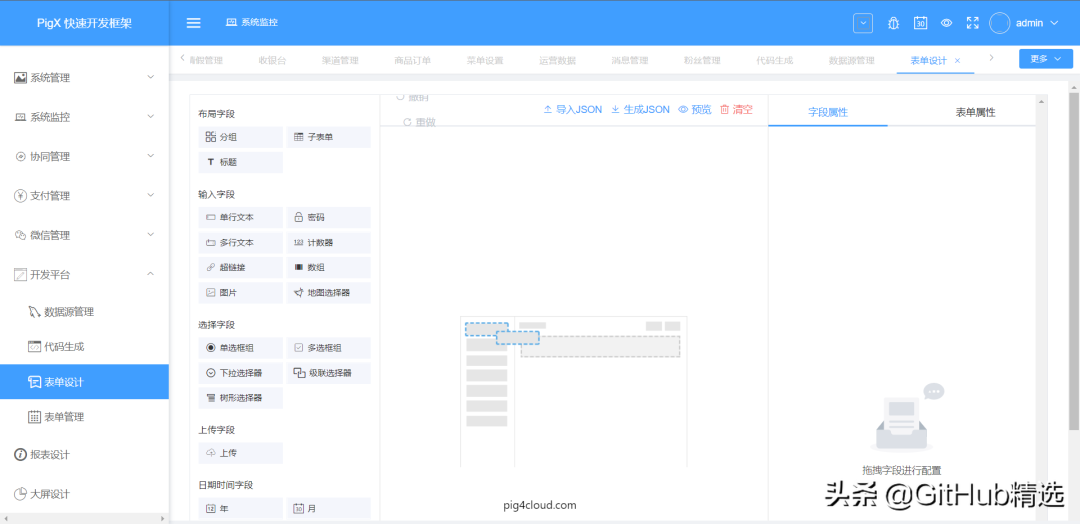
Task: Select the 多选框组 field component
Action: (x=329, y=348)
